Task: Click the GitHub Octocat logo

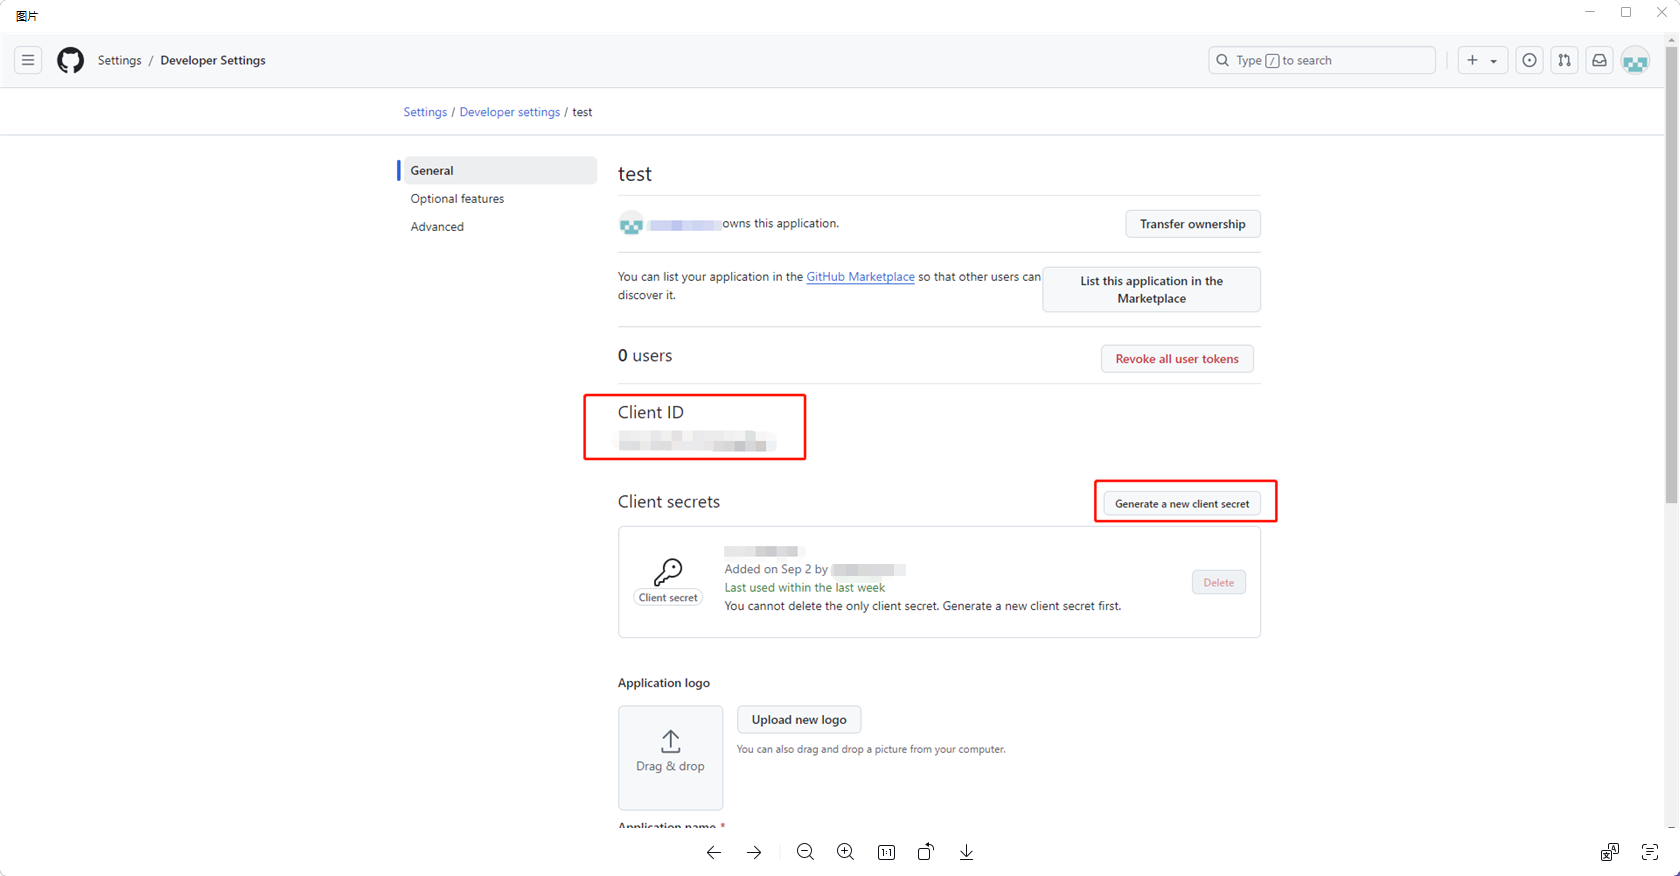Action: coord(70,60)
